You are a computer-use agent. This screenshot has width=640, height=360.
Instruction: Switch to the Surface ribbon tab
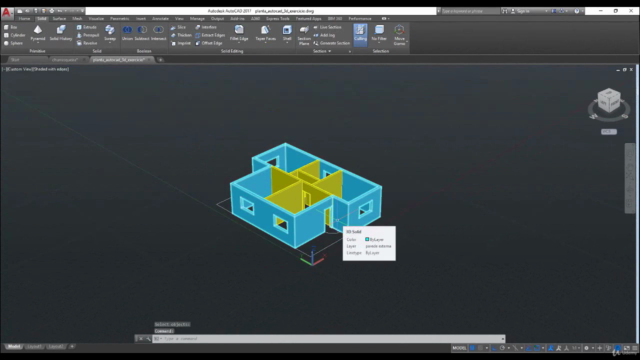tap(59, 18)
